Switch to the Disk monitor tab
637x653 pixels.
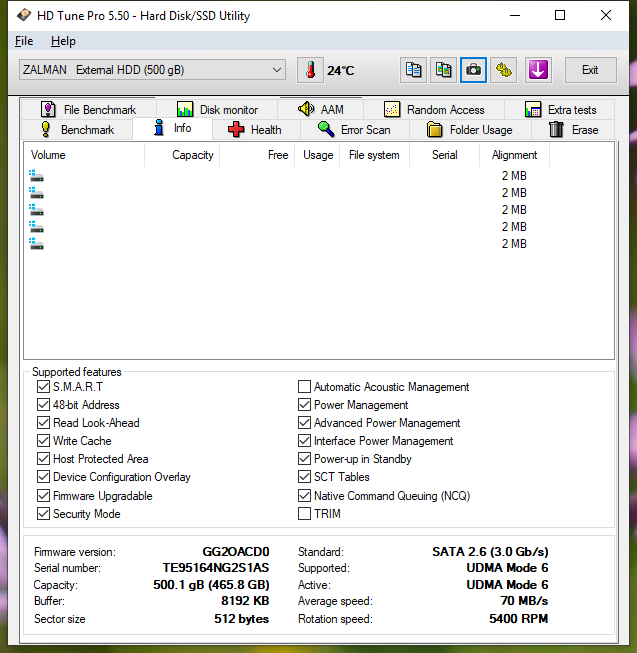(x=217, y=110)
